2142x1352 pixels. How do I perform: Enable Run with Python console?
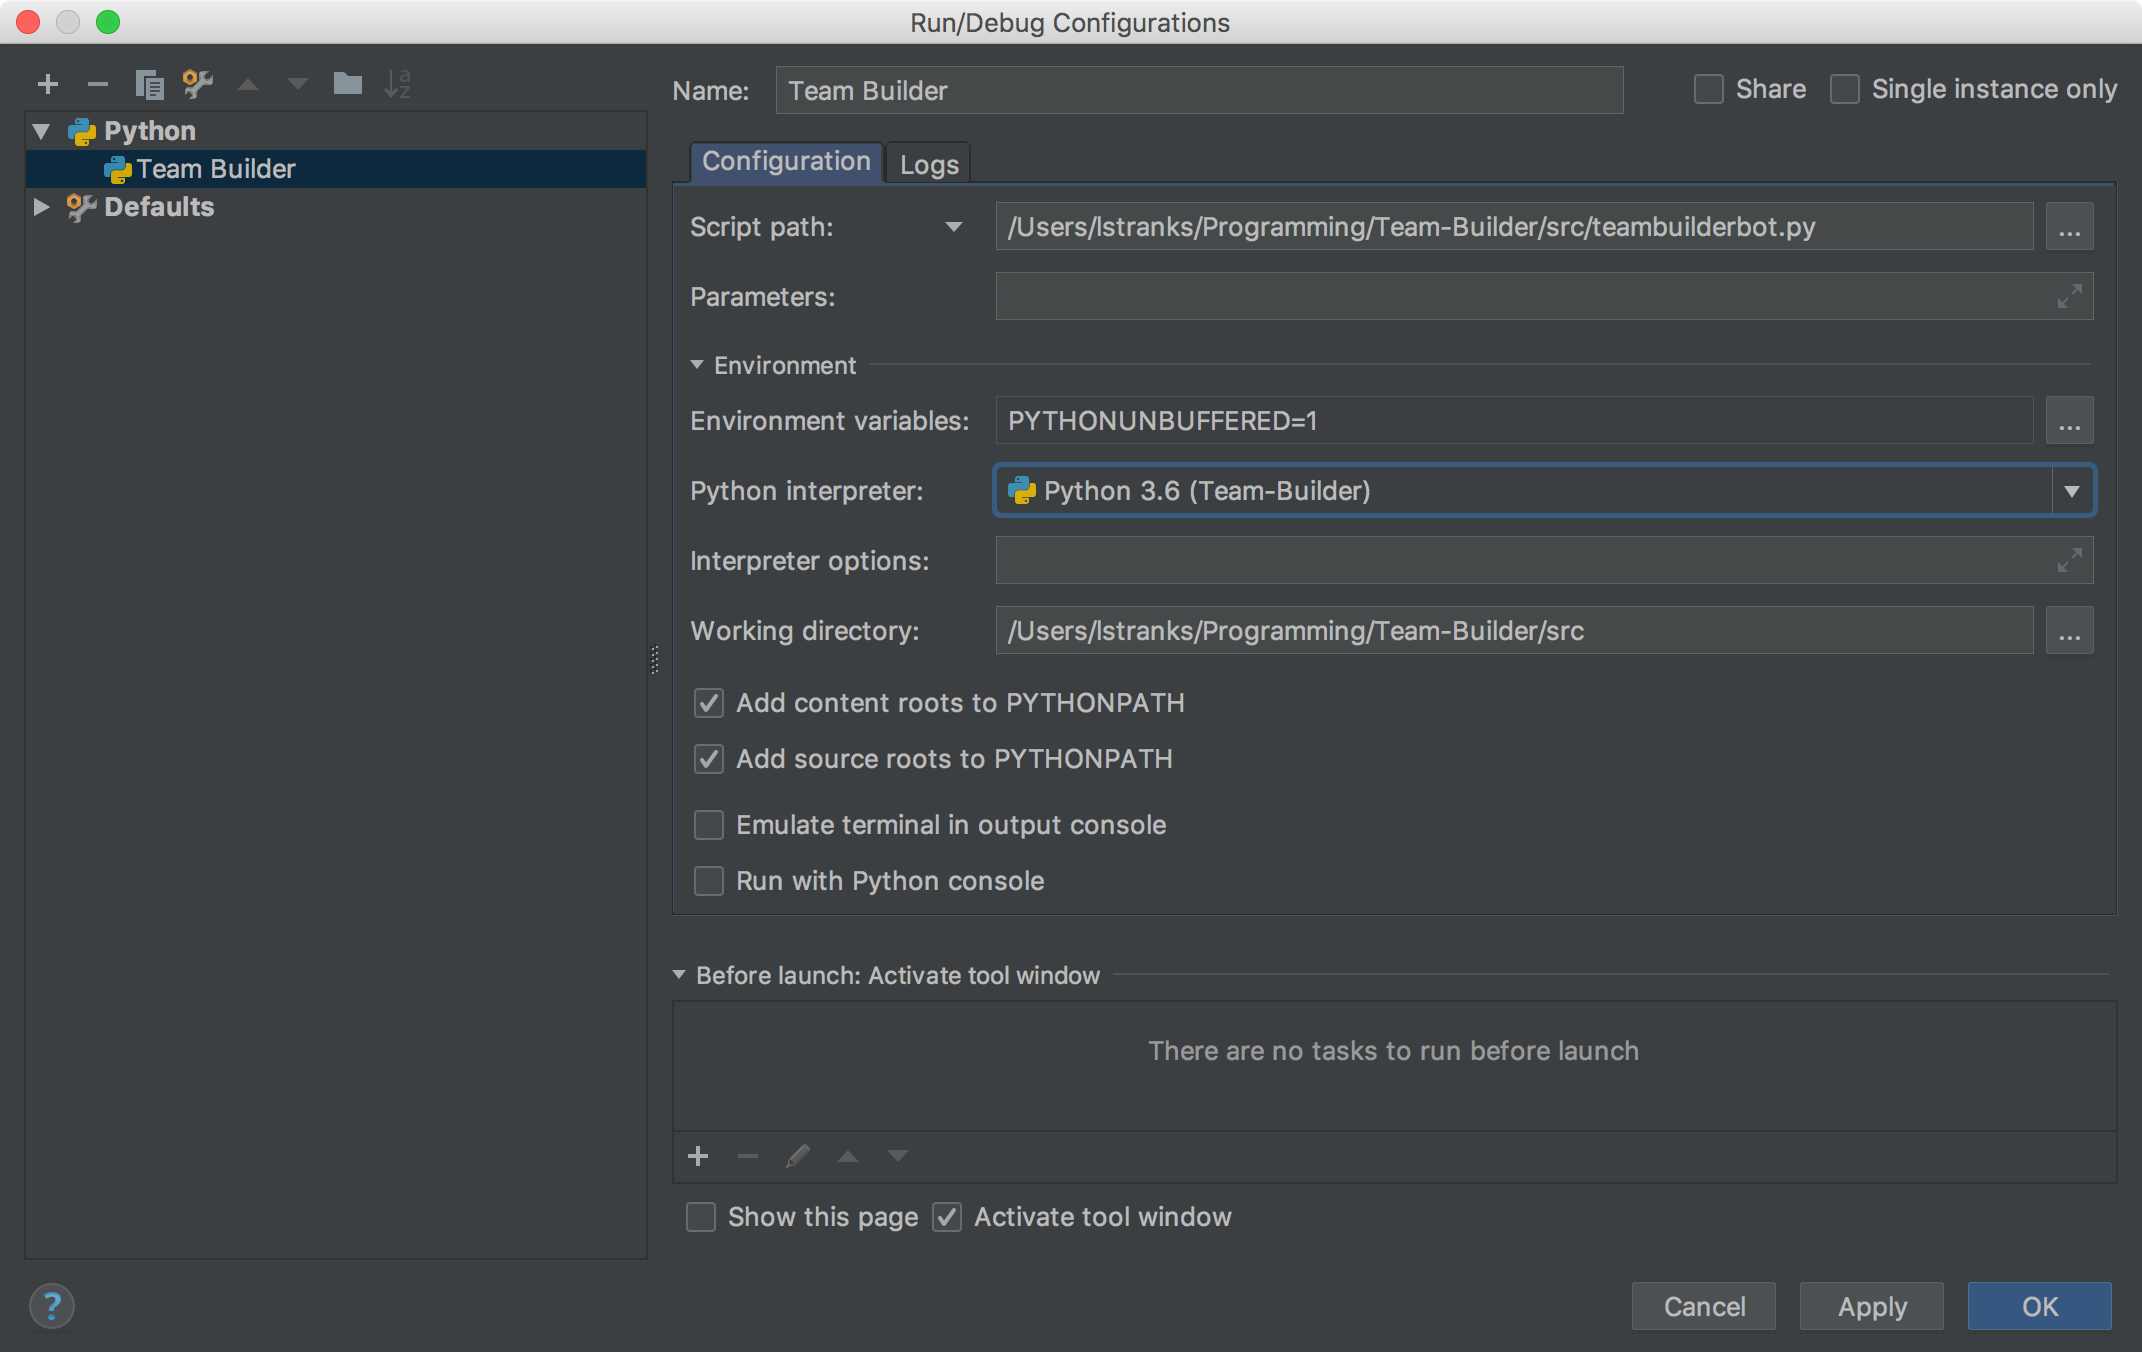click(x=709, y=881)
